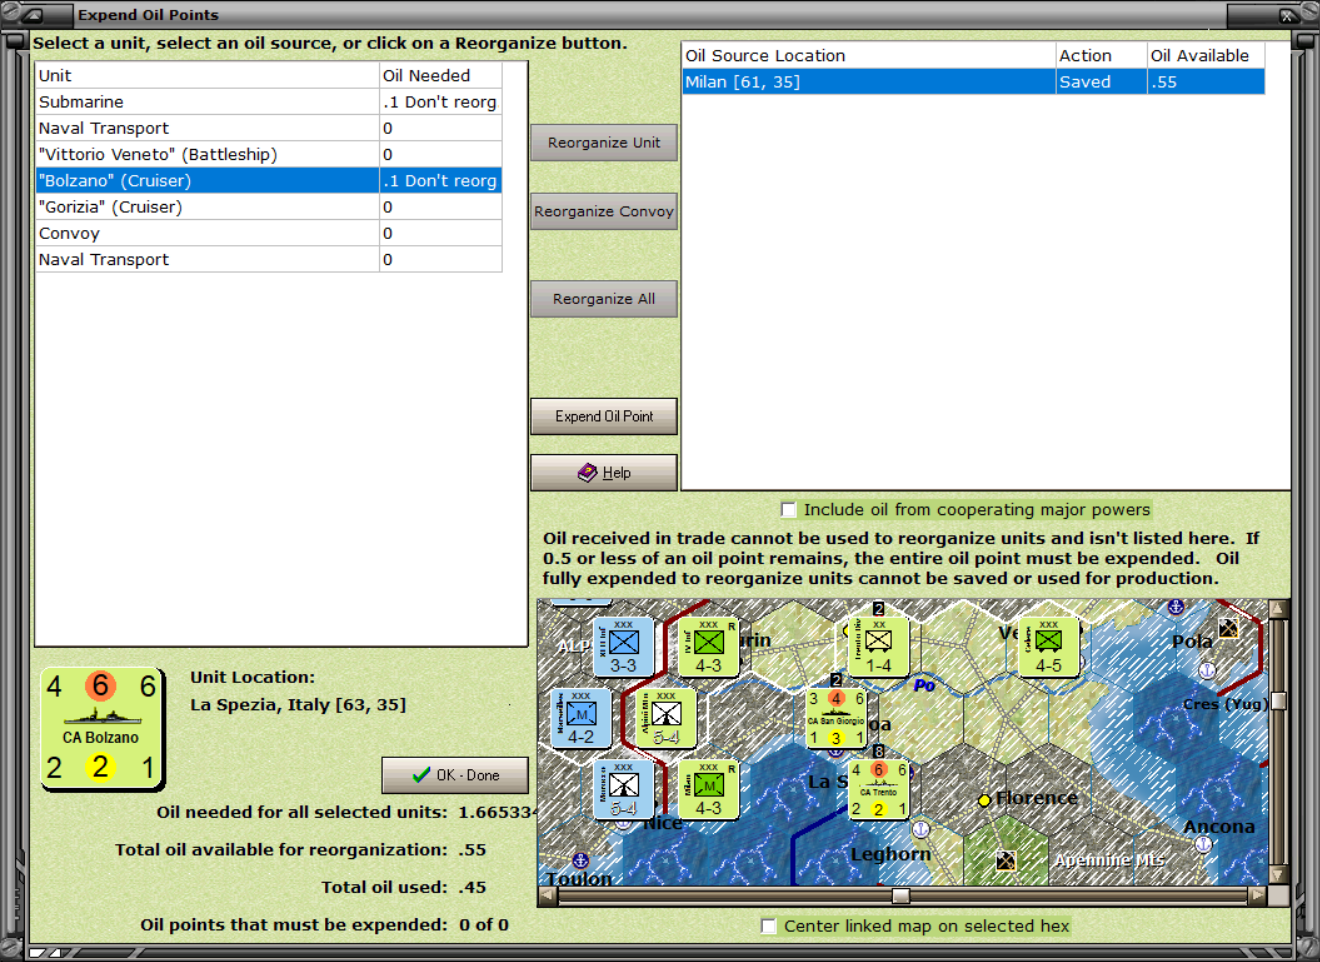The width and height of the screenshot is (1320, 962).
Task: Toggle Center linked map on selected hex
Action: point(768,926)
